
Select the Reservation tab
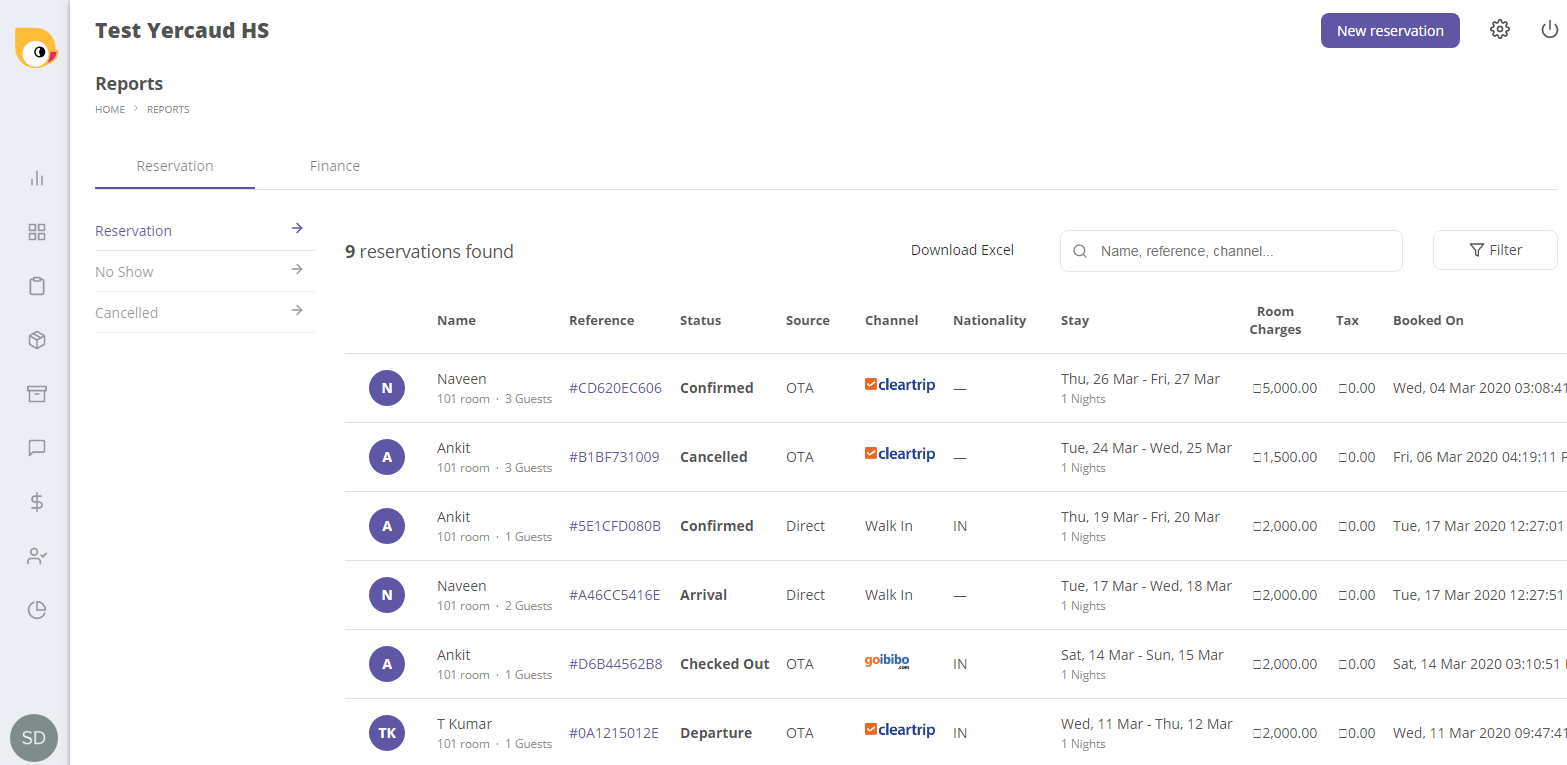pyautogui.click(x=175, y=166)
